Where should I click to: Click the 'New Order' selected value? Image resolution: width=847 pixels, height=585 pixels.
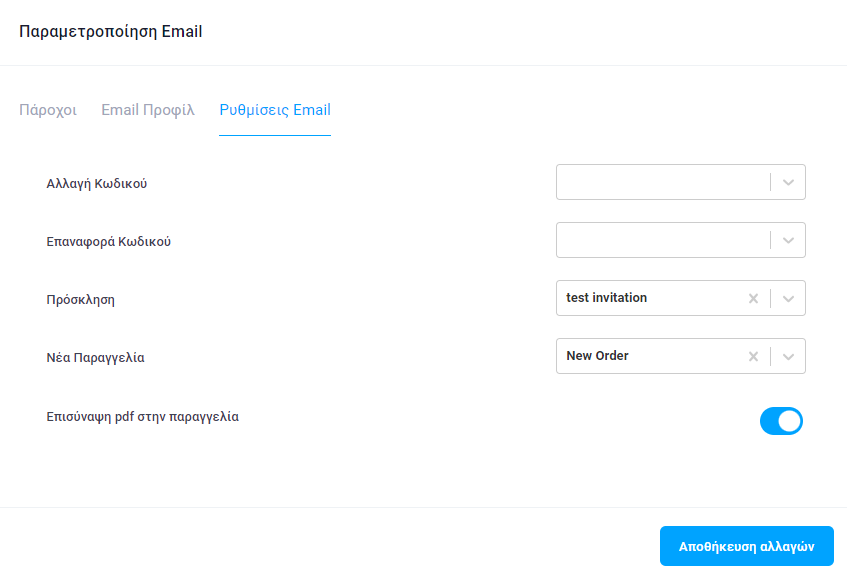coord(597,355)
